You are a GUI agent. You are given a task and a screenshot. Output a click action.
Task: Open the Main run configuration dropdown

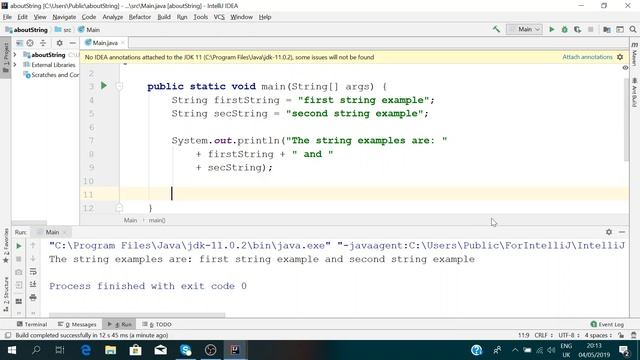click(524, 29)
